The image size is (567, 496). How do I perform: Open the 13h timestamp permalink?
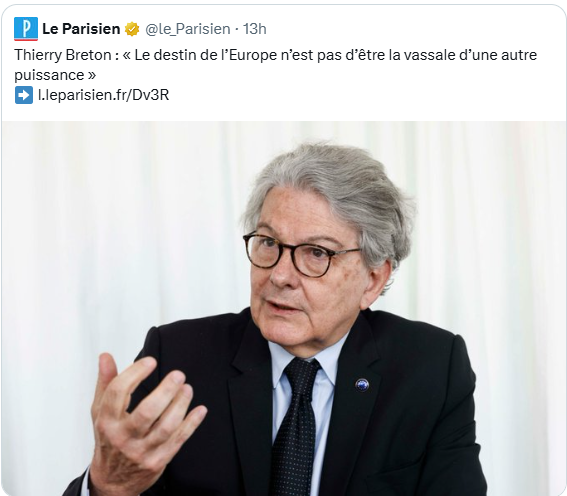click(254, 29)
